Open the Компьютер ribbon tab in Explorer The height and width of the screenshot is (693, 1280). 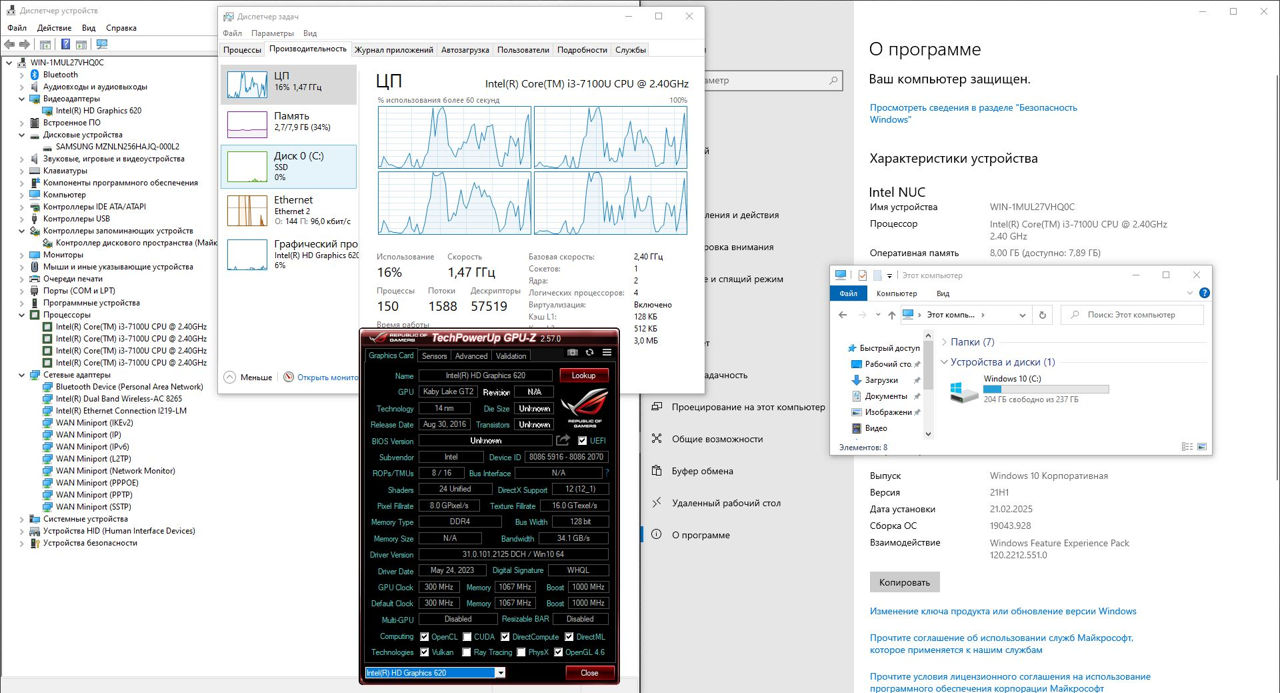[897, 293]
